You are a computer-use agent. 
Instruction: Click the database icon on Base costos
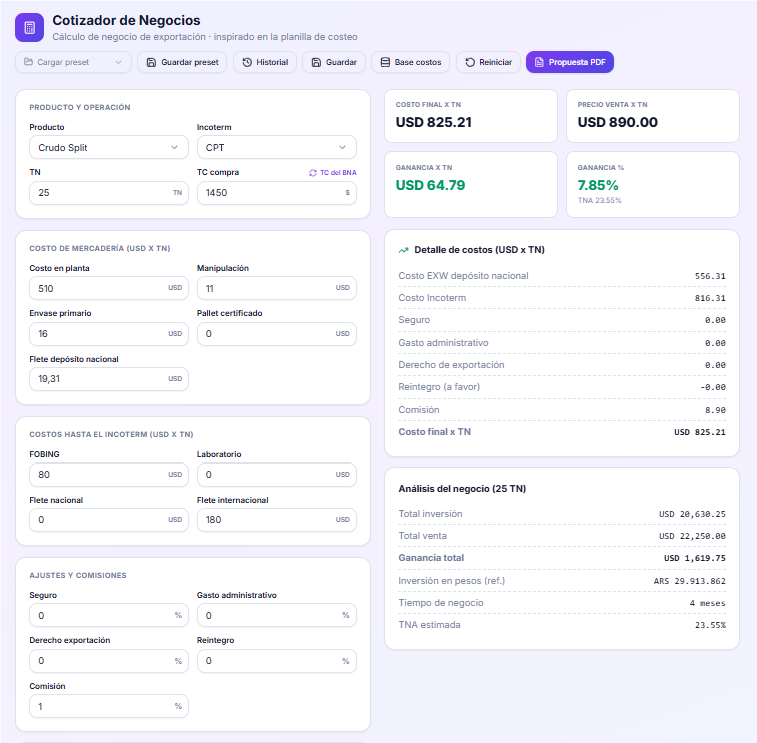(x=385, y=62)
